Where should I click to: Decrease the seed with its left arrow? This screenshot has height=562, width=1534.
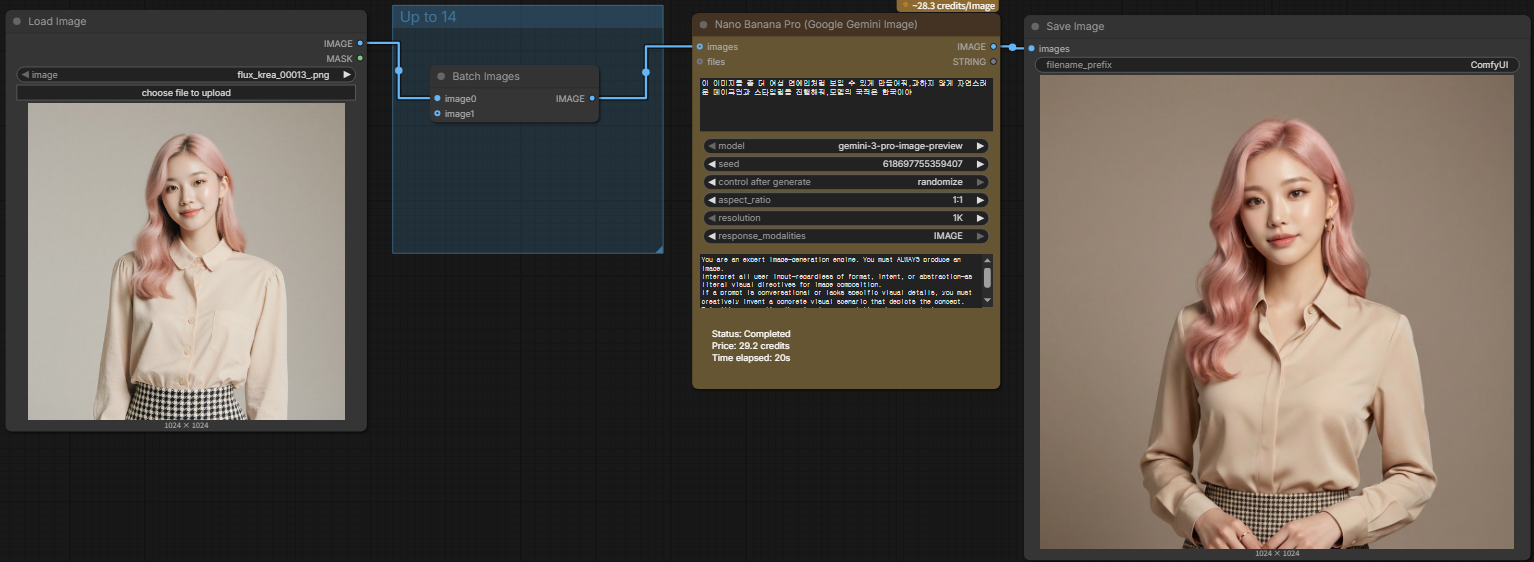tap(711, 164)
